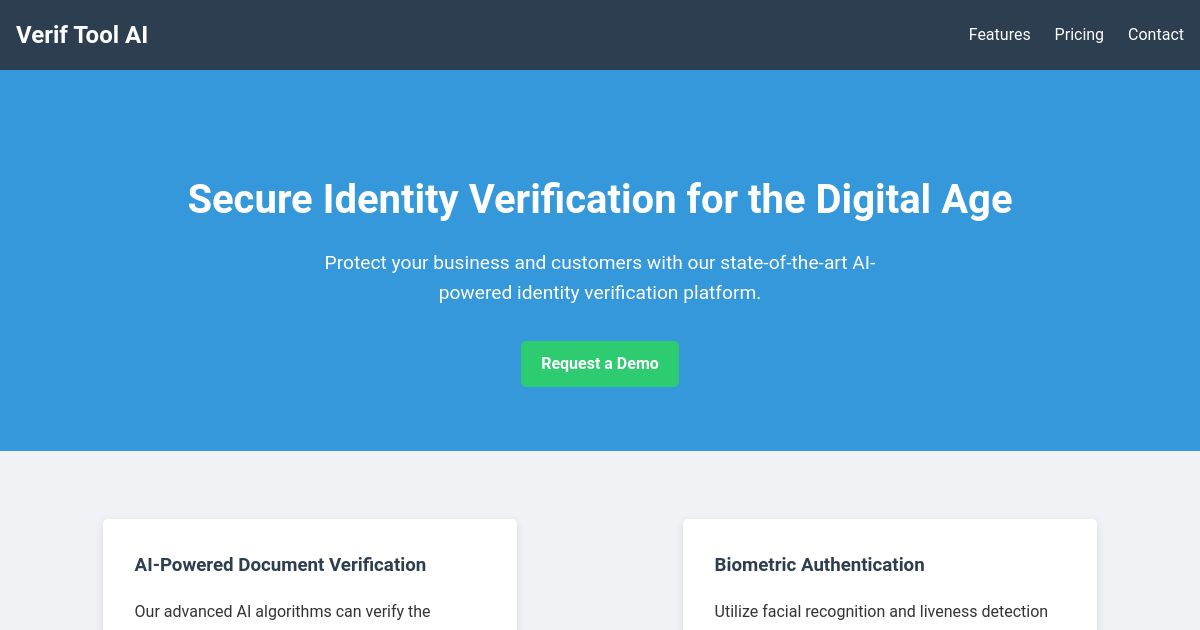
Task: Select the Pricing navigation item
Action: click(1079, 35)
